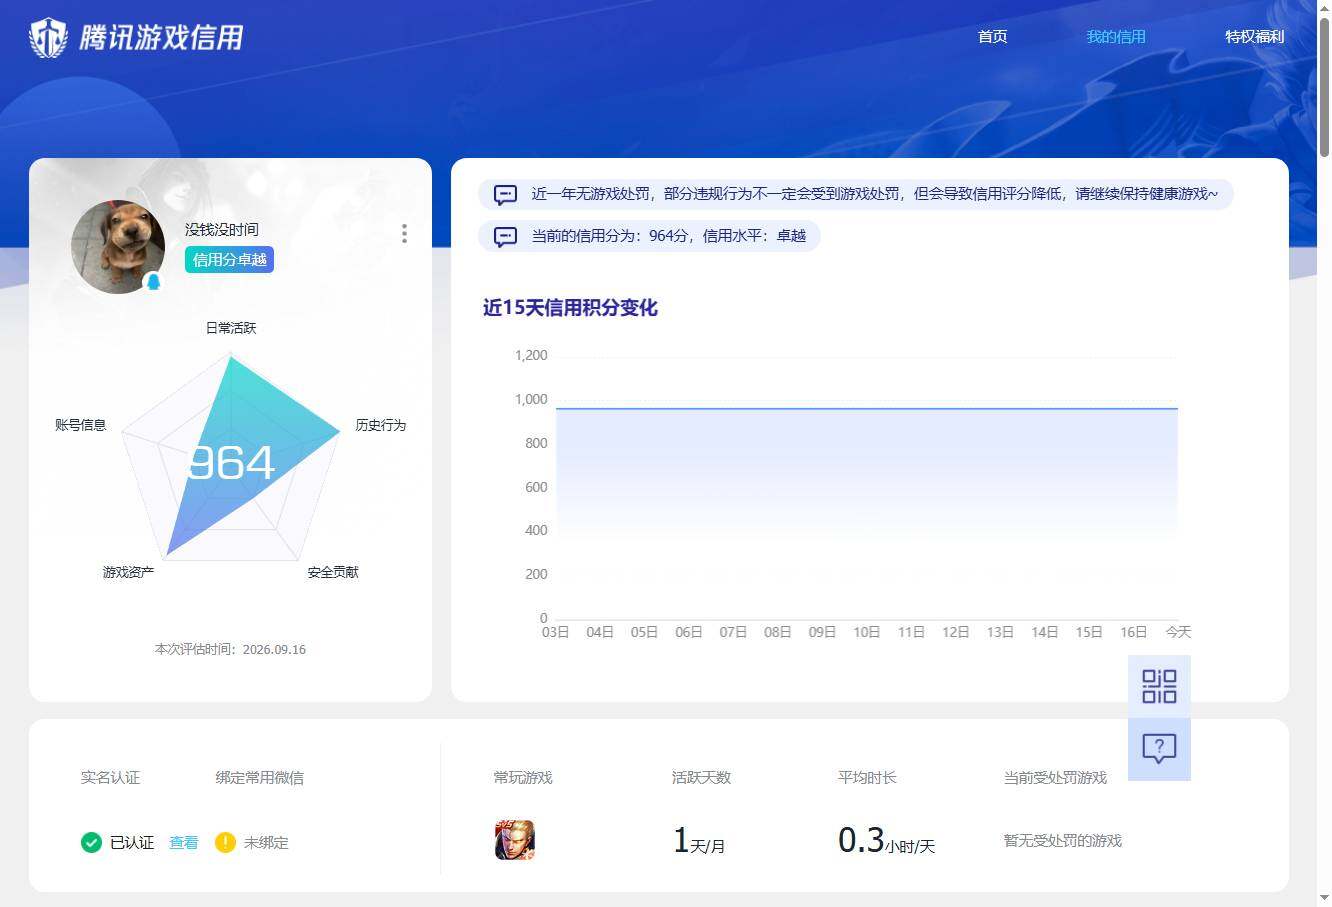Click username 没钱没时间

(222, 230)
